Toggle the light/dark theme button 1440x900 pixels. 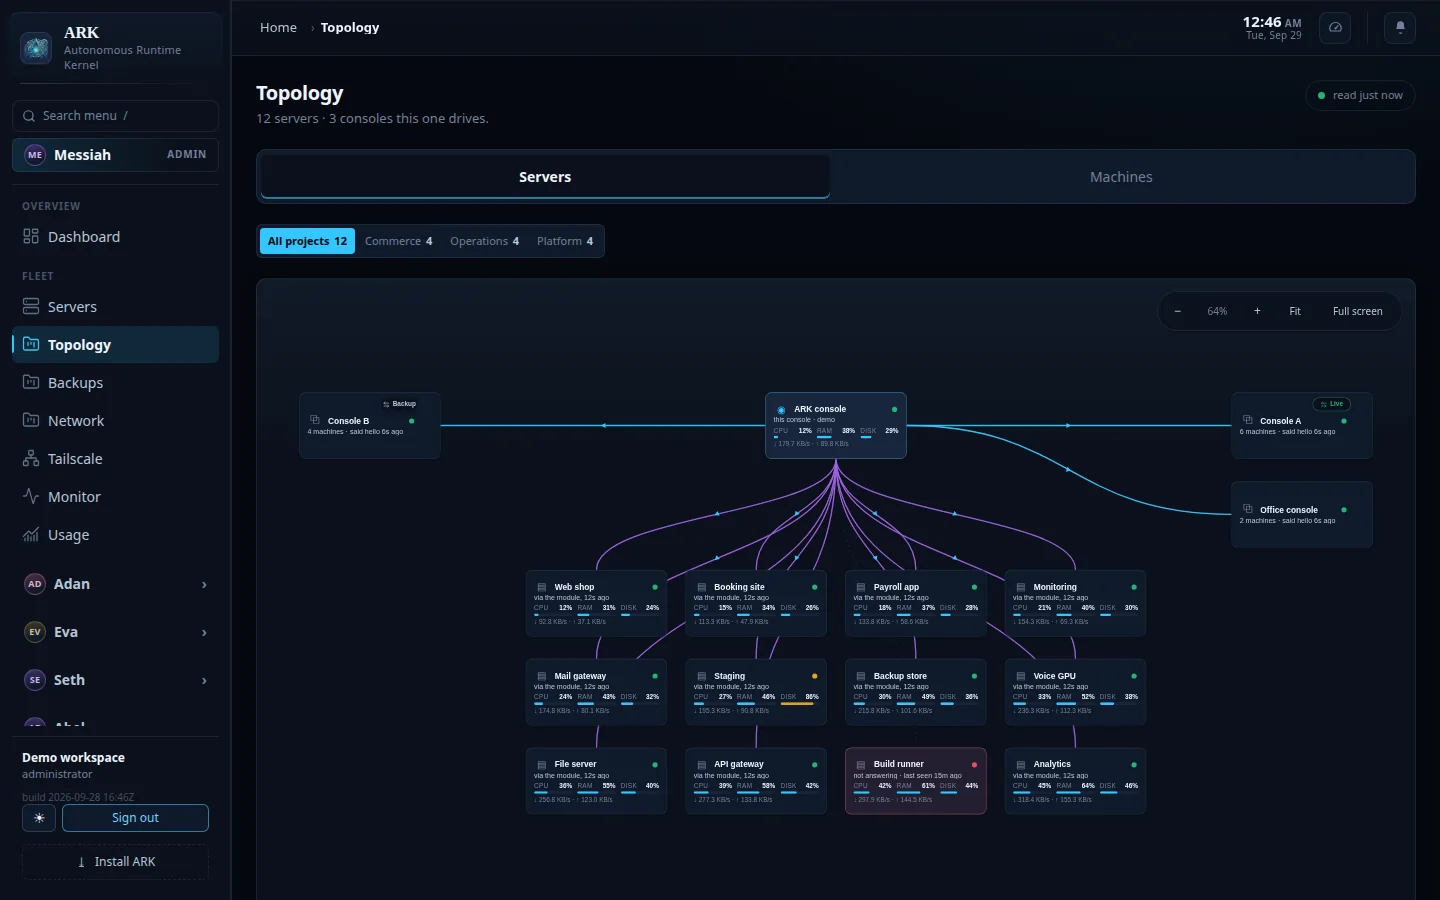tap(39, 818)
